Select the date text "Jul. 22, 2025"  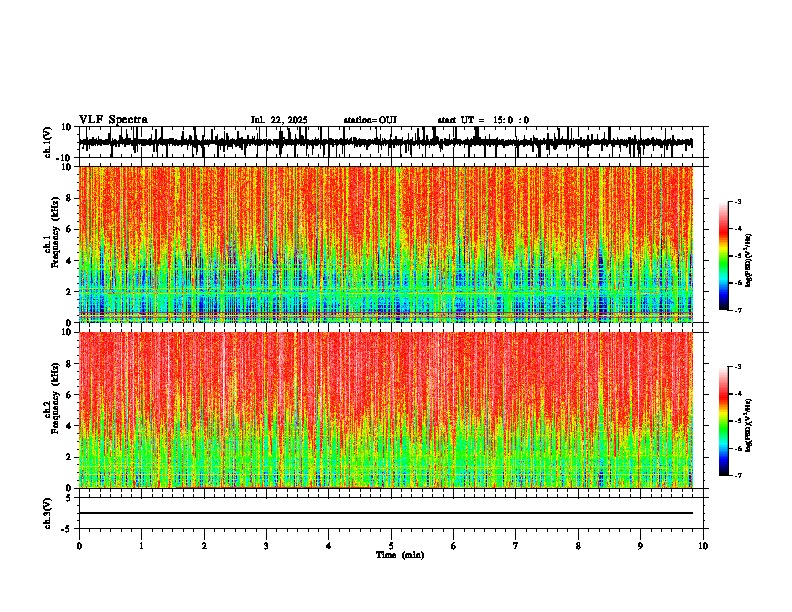279,120
